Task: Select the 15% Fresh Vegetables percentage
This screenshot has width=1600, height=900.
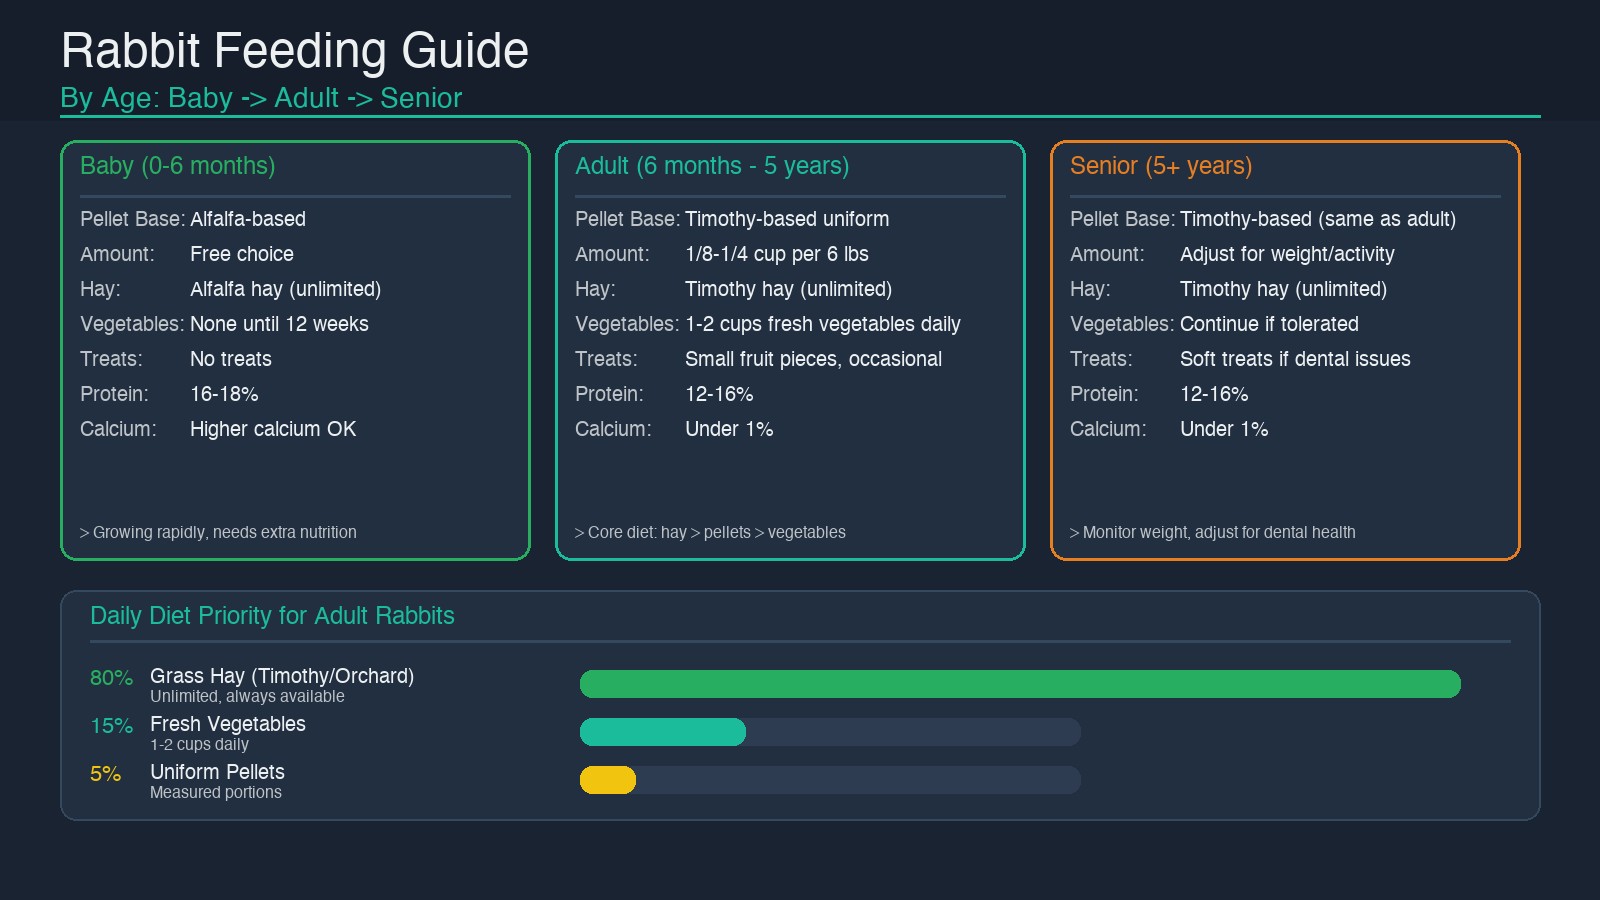Action: [x=110, y=726]
